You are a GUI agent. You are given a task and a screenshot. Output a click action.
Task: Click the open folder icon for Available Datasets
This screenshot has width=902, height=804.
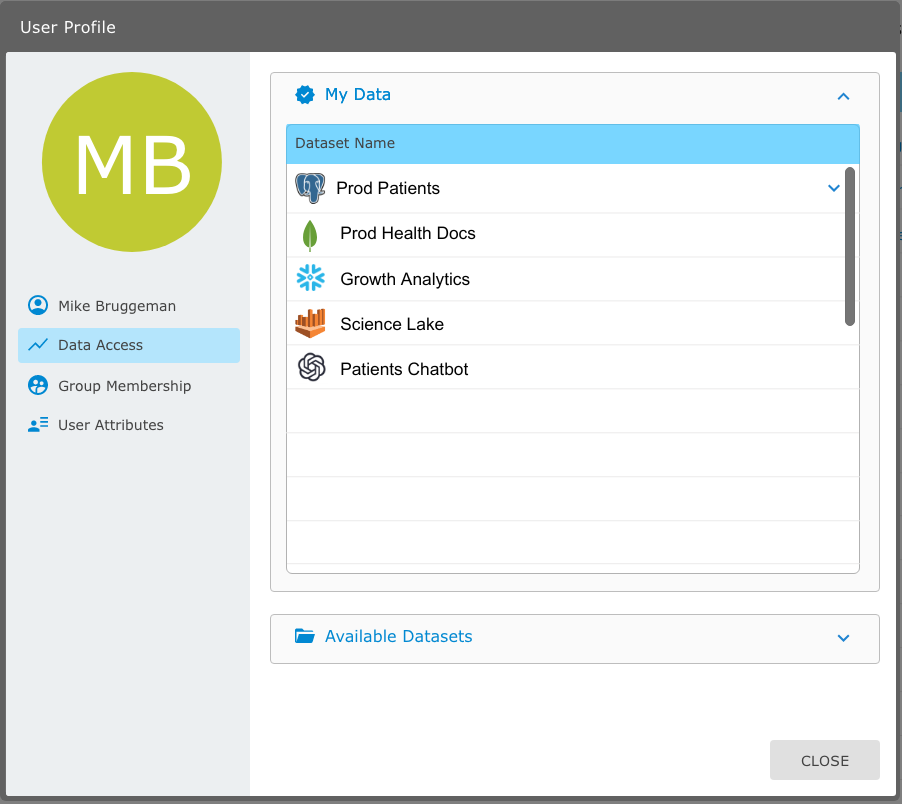(305, 636)
